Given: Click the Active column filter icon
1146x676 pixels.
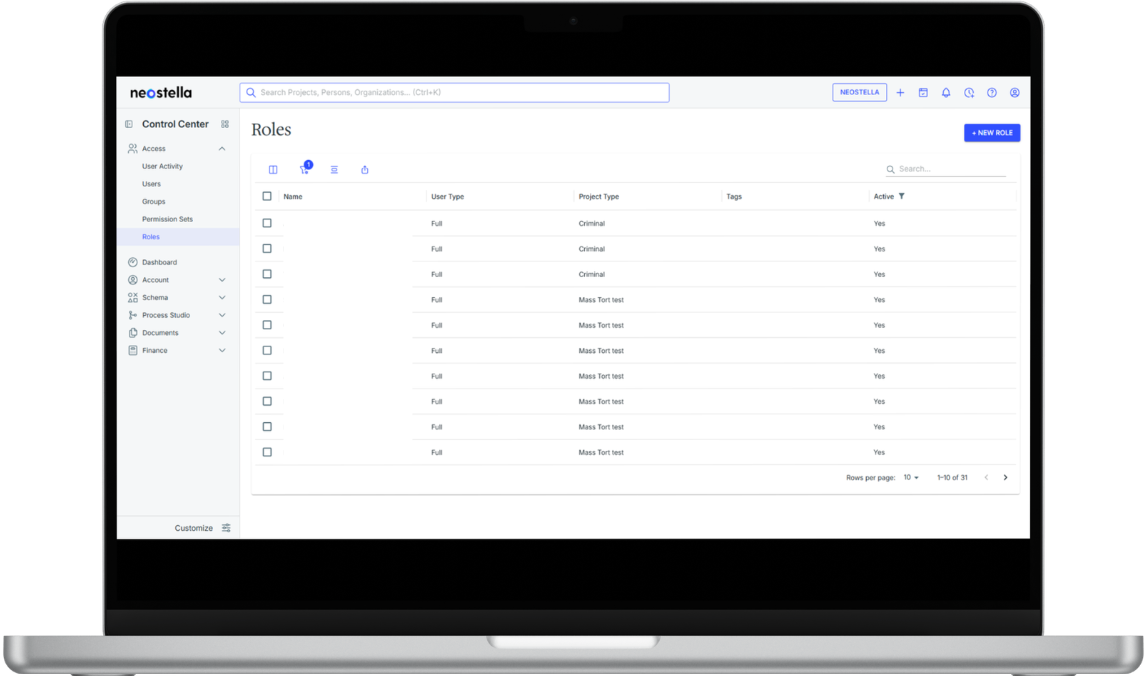Looking at the screenshot, I should point(902,196).
